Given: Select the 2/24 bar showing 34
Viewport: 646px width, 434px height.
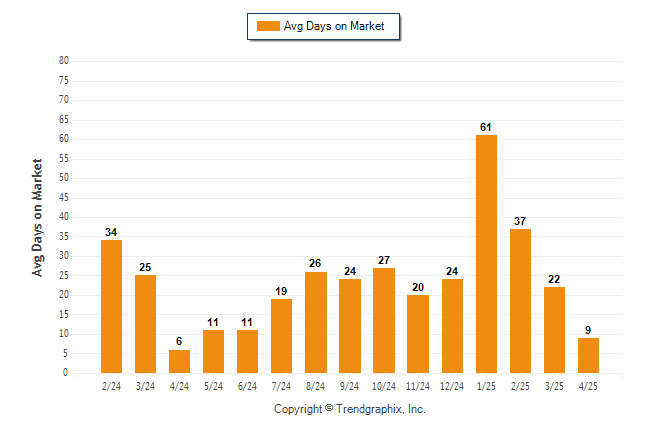Looking at the screenshot, I should (x=111, y=307).
